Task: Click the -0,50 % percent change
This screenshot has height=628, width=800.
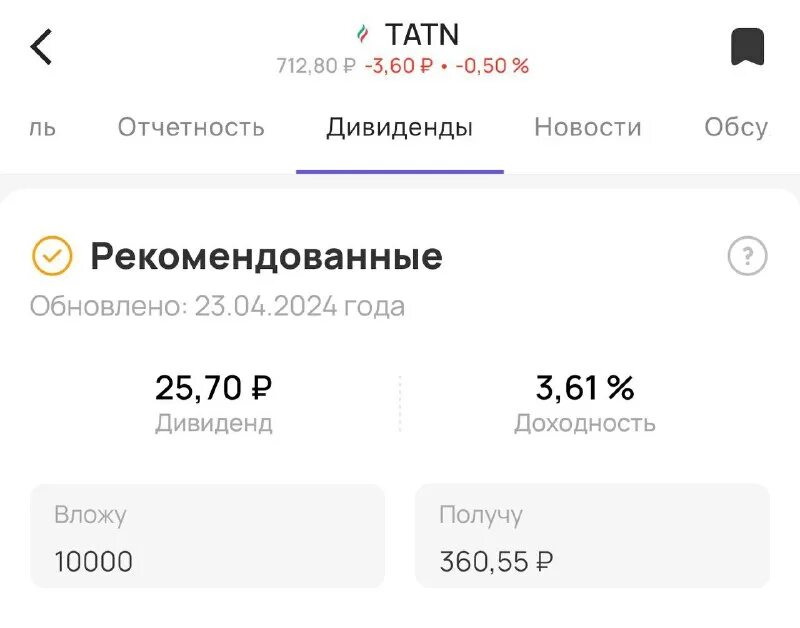Action: 492,66
